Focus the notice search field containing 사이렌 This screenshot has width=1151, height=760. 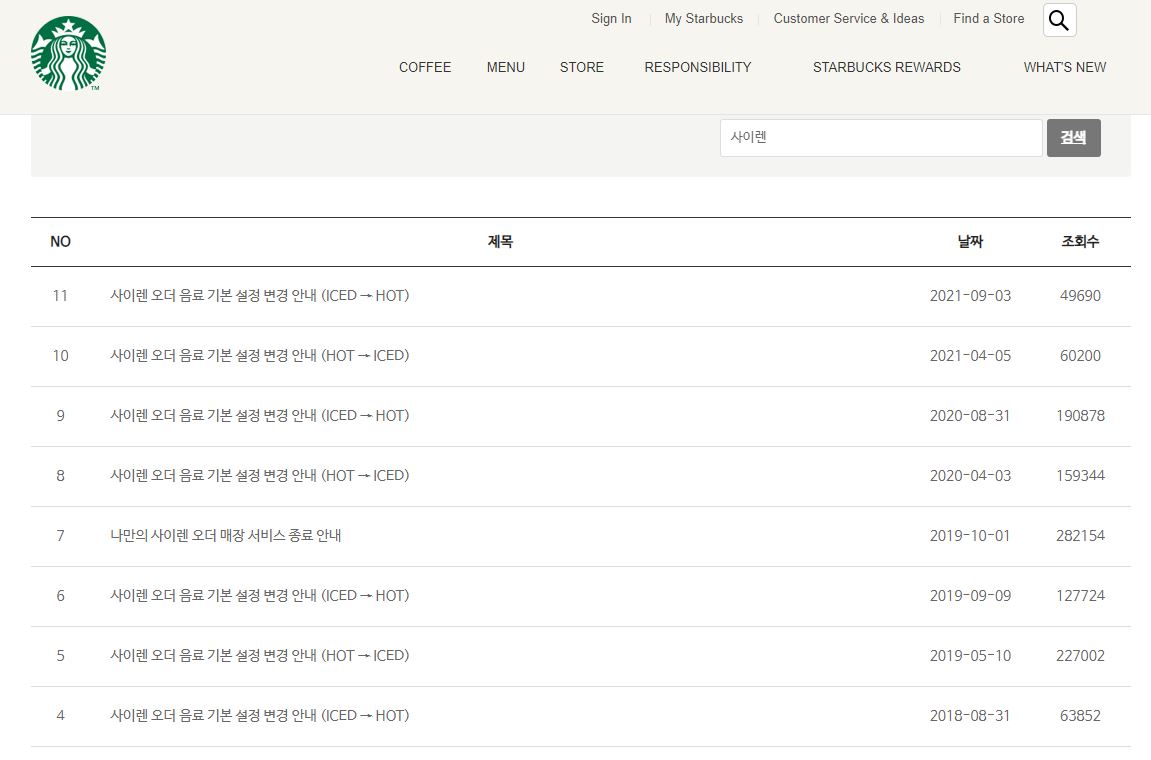[x=881, y=137]
